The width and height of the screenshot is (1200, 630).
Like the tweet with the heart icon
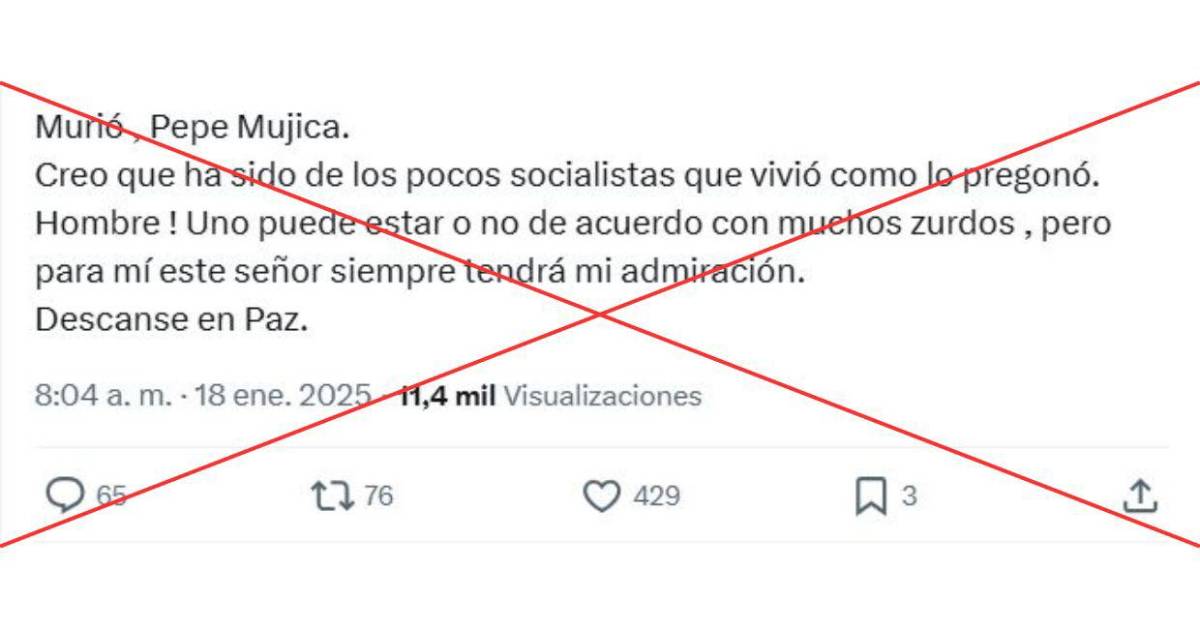[602, 496]
